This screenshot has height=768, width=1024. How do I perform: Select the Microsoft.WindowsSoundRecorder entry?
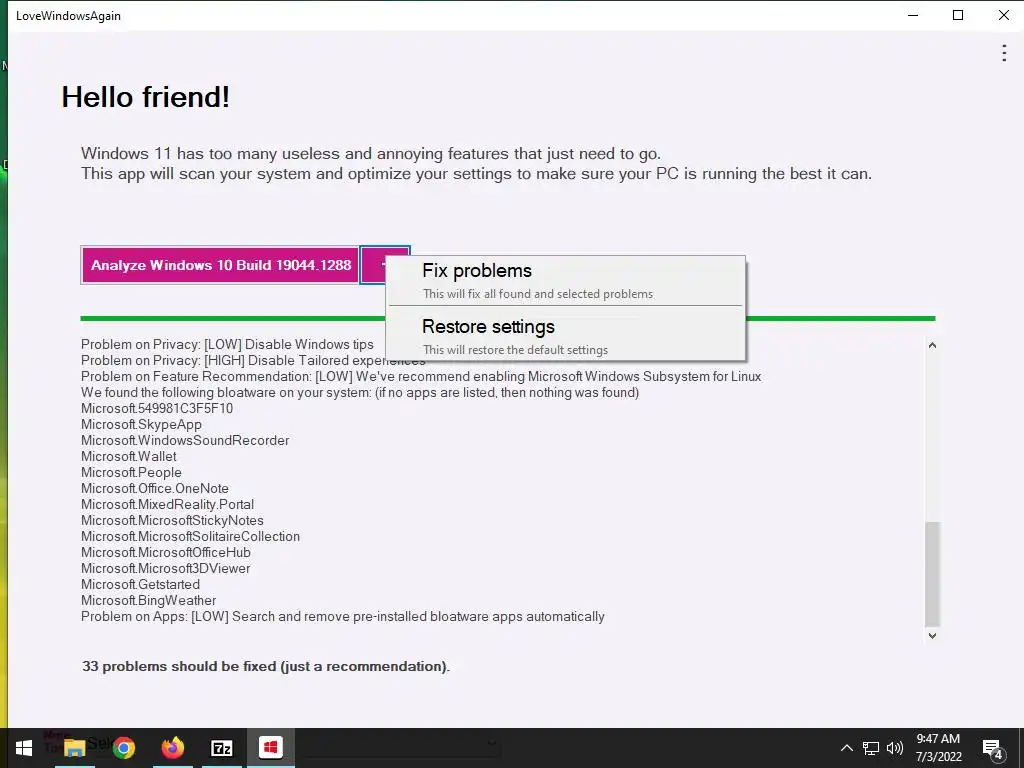[185, 440]
